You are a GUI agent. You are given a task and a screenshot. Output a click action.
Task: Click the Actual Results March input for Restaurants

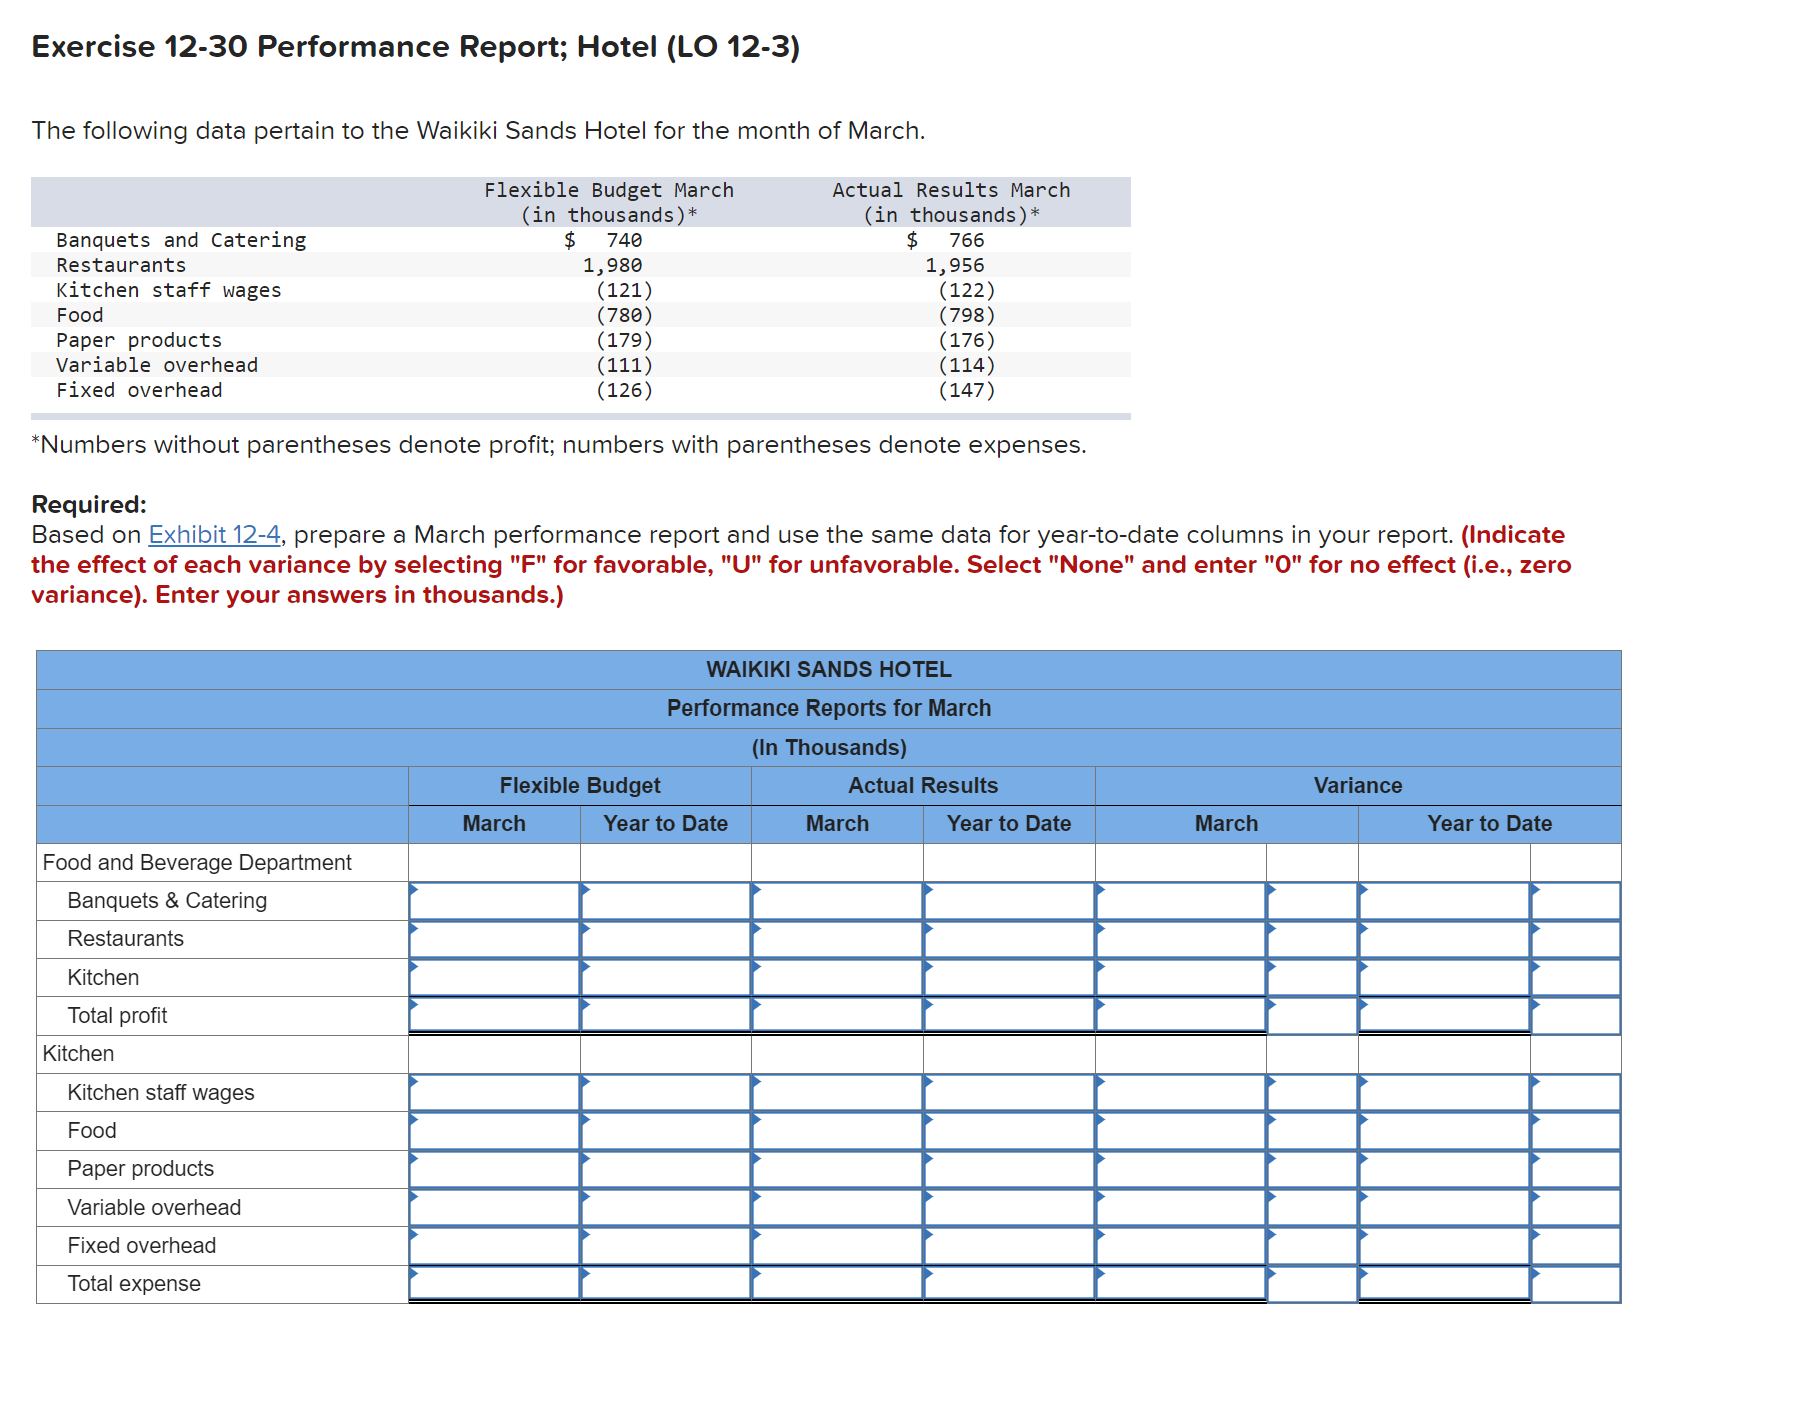(x=838, y=938)
